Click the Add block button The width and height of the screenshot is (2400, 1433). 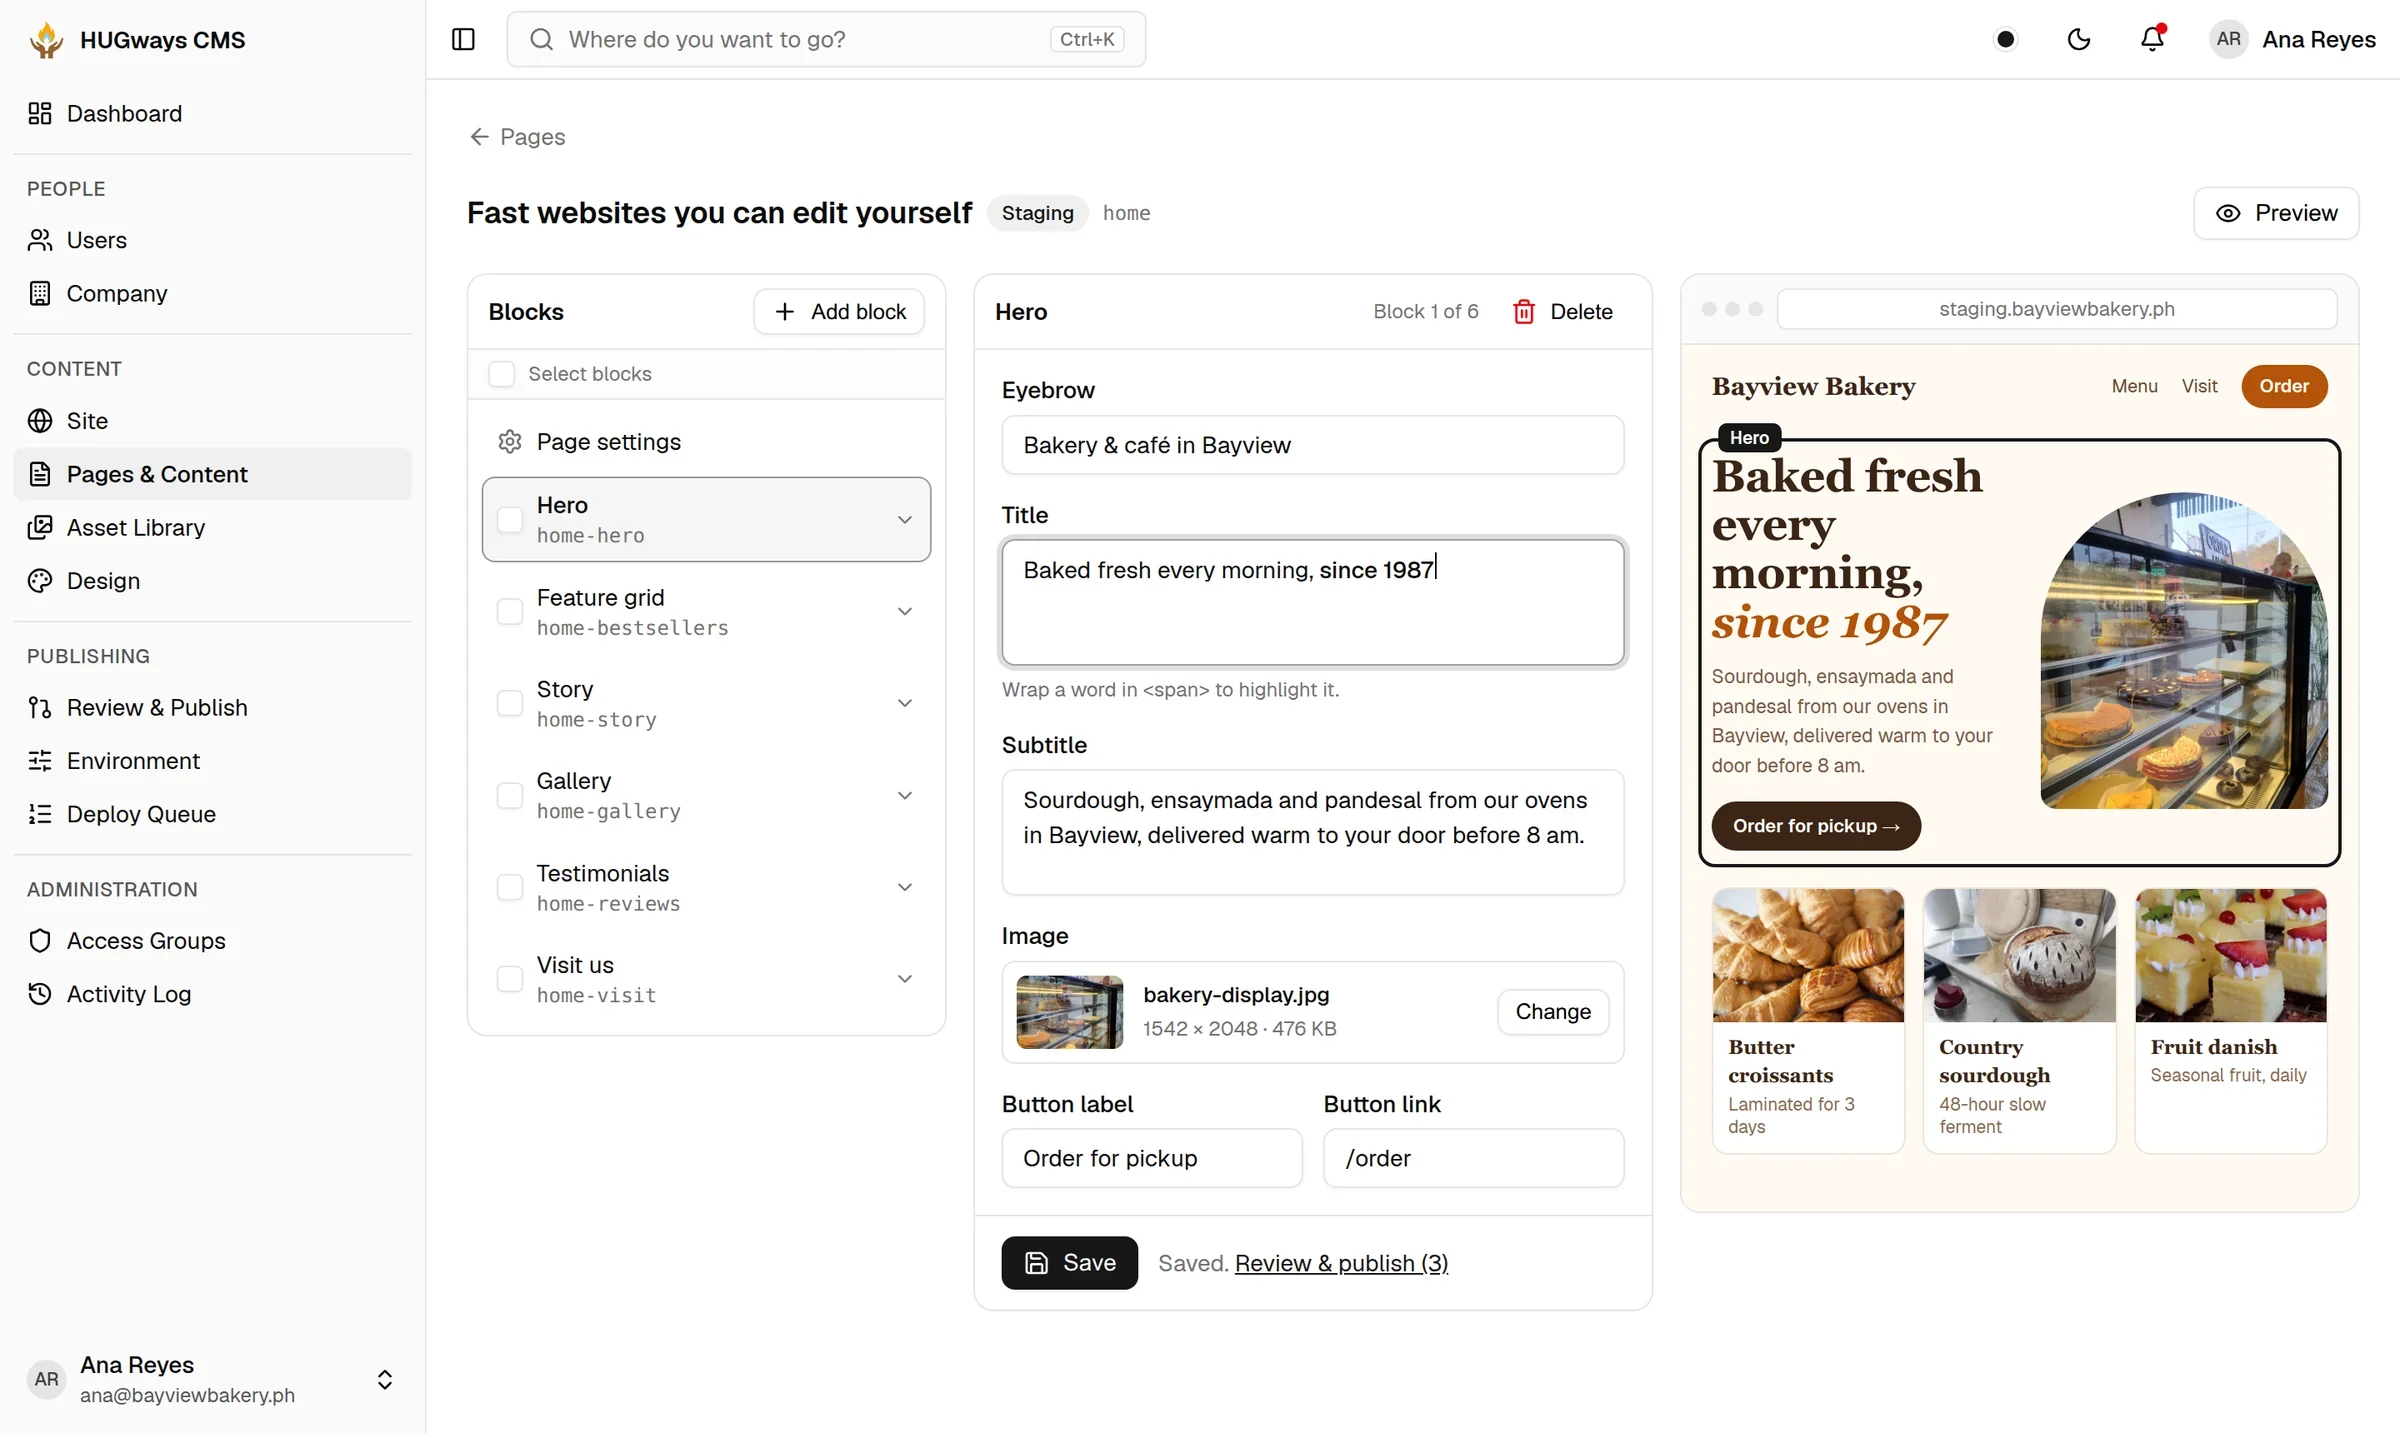coord(839,312)
